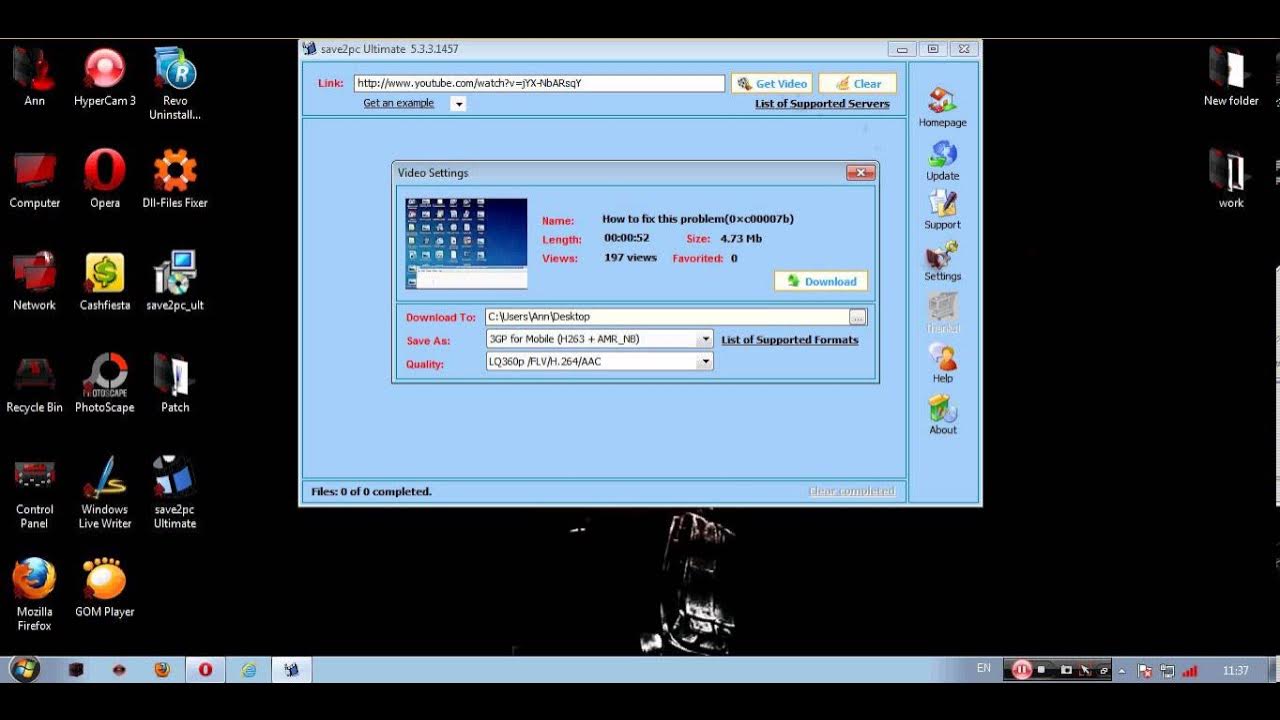Click the Clear button beside the link field
The height and width of the screenshot is (720, 1280).
(x=857, y=84)
